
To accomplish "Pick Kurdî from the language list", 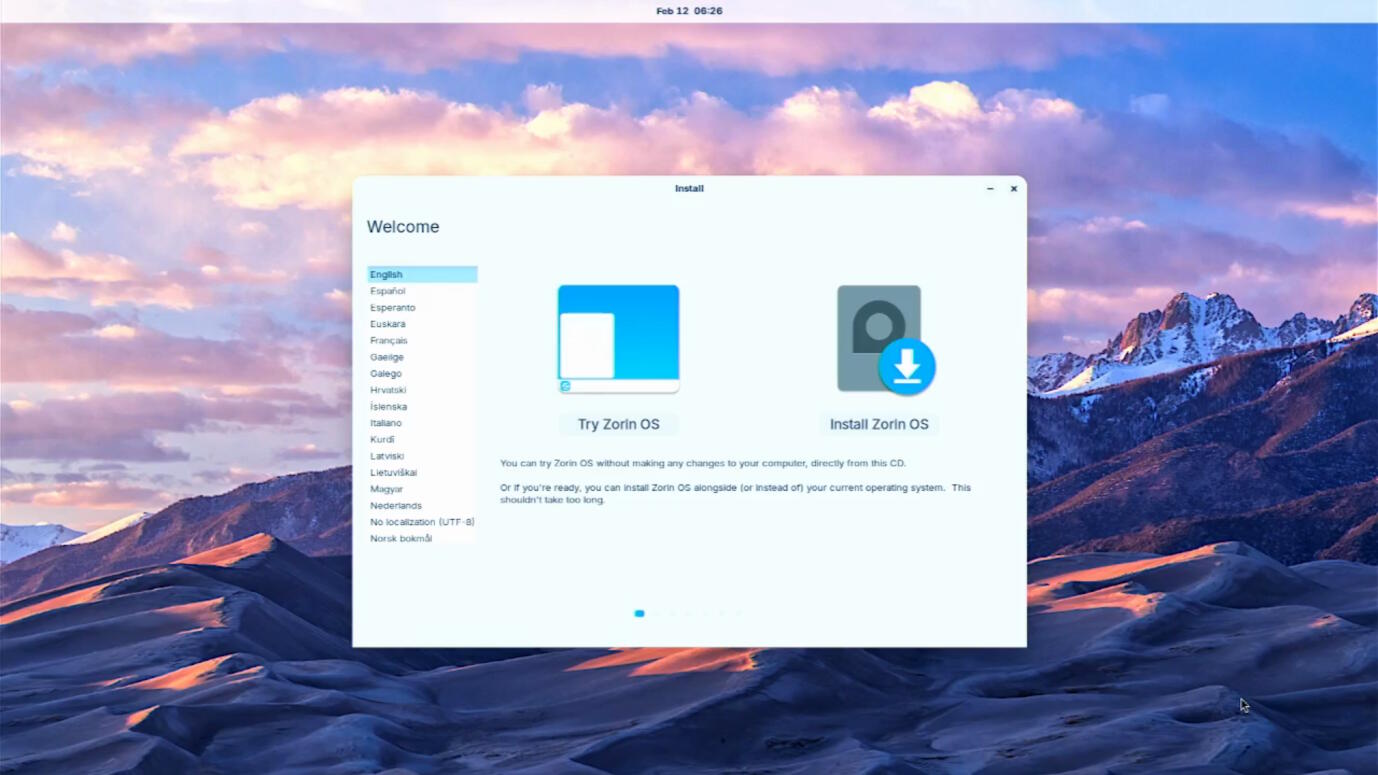I will 422,439.
